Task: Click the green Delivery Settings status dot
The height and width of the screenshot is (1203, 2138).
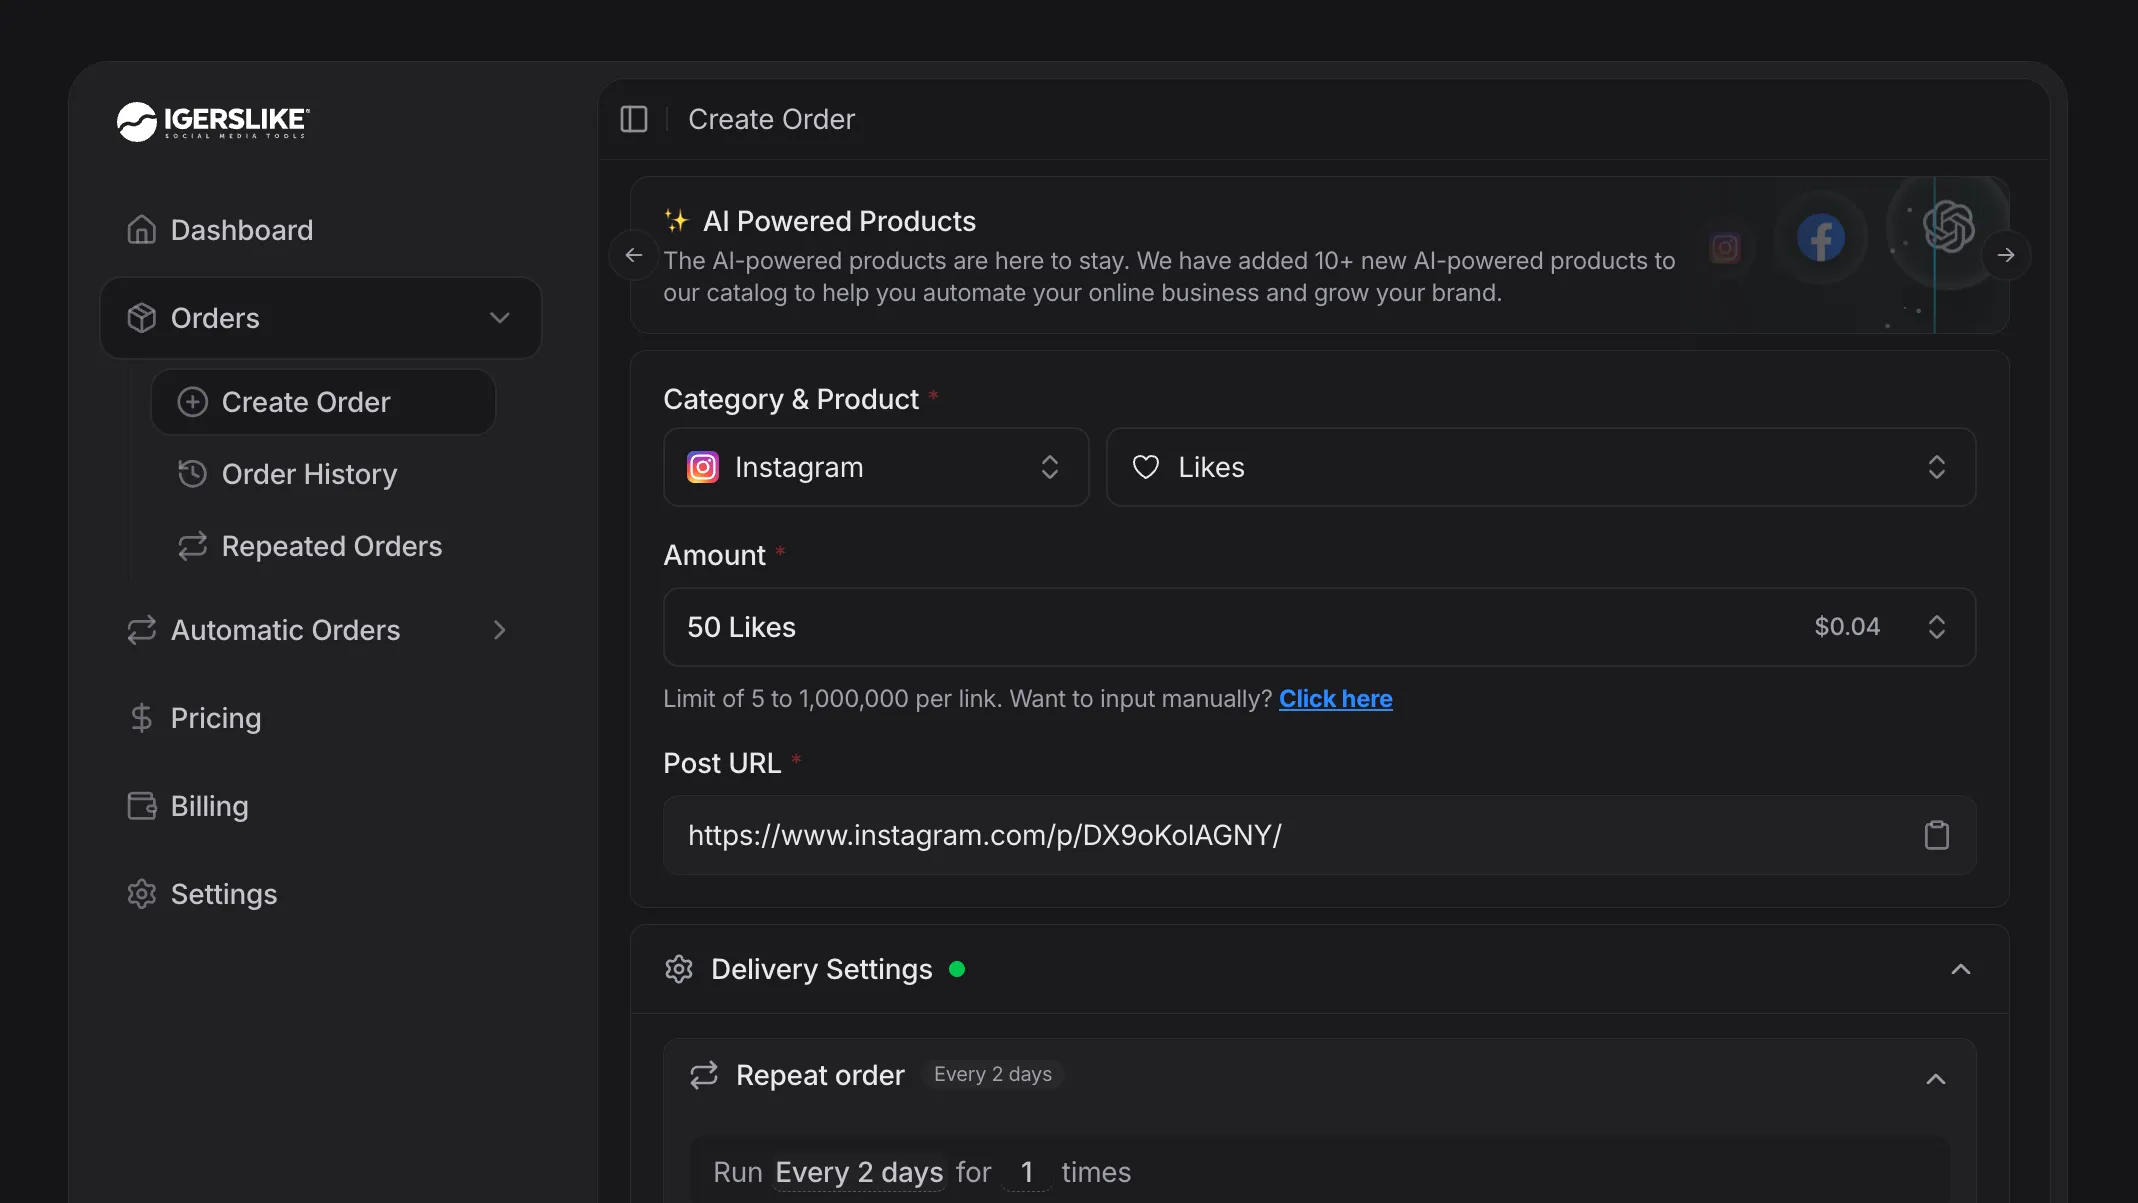Action: pyautogui.click(x=957, y=969)
